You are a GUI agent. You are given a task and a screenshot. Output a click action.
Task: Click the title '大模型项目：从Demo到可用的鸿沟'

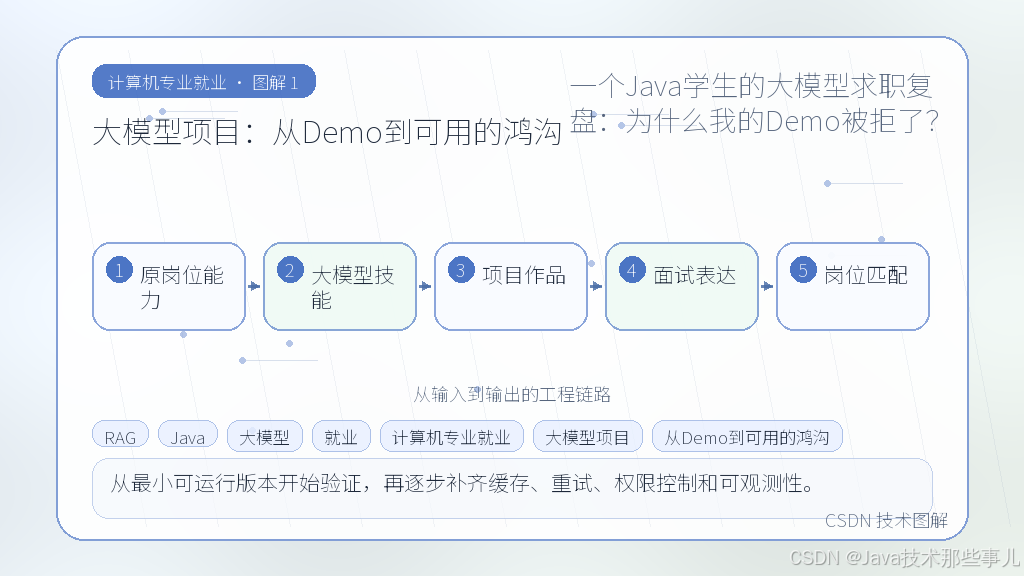pyautogui.click(x=327, y=132)
